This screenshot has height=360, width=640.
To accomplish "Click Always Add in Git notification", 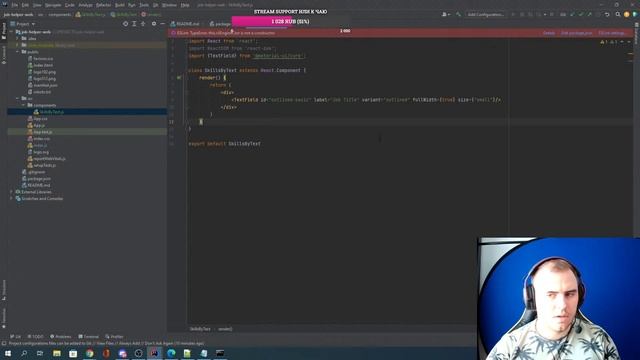I will [128, 344].
